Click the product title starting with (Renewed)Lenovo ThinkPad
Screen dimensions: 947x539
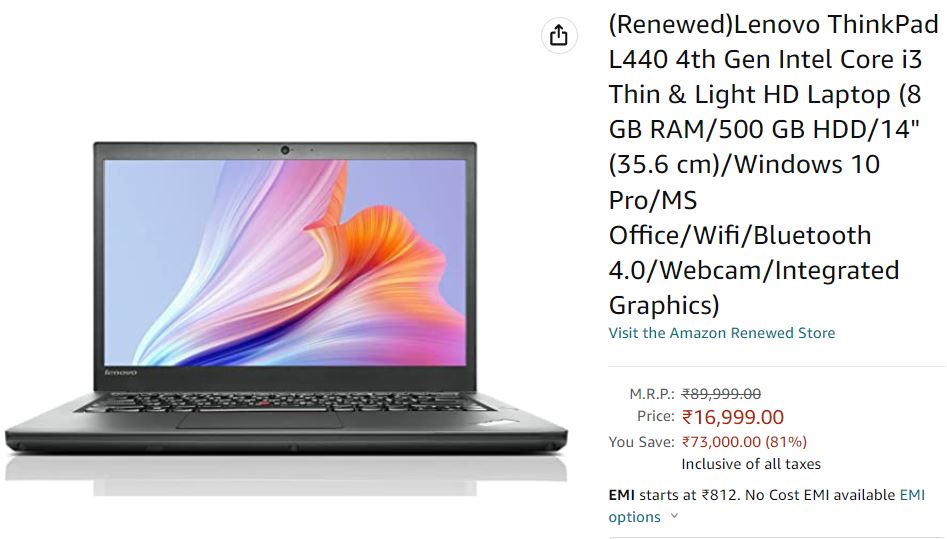tap(774, 165)
